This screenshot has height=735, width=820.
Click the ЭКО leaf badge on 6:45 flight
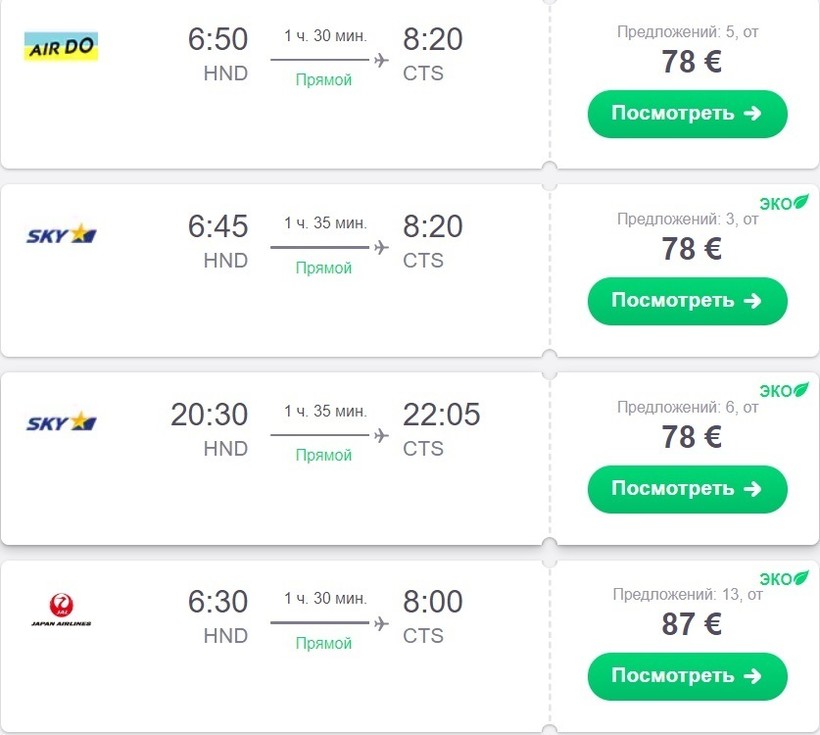click(x=785, y=203)
